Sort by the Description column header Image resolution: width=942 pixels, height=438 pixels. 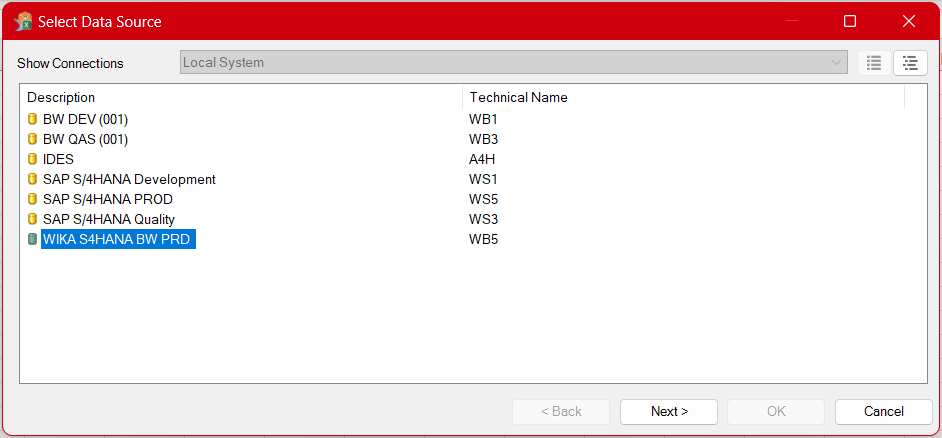tap(240, 97)
